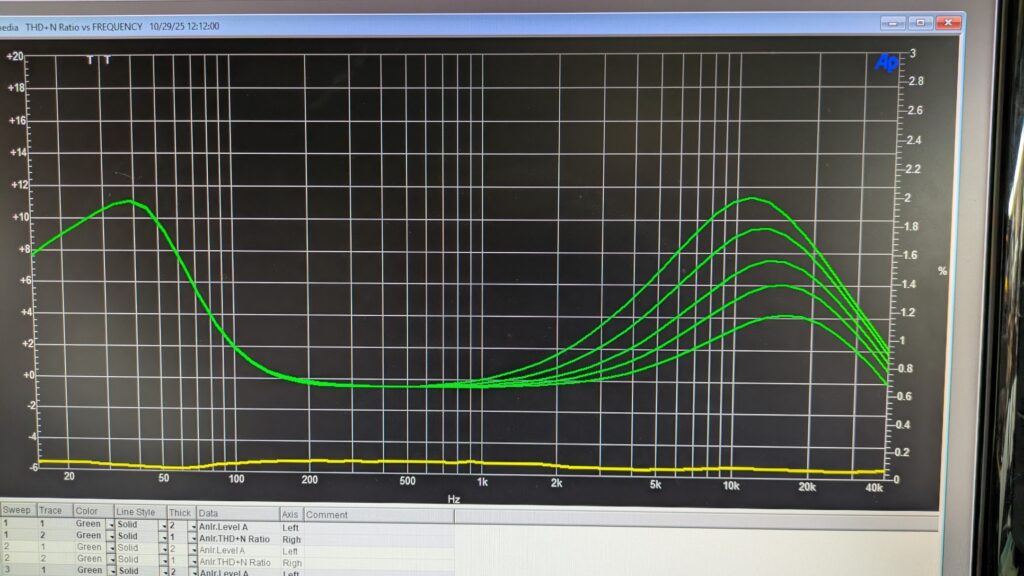Click the Trace column header
Image resolution: width=1024 pixels, height=576 pixels.
tap(51, 514)
